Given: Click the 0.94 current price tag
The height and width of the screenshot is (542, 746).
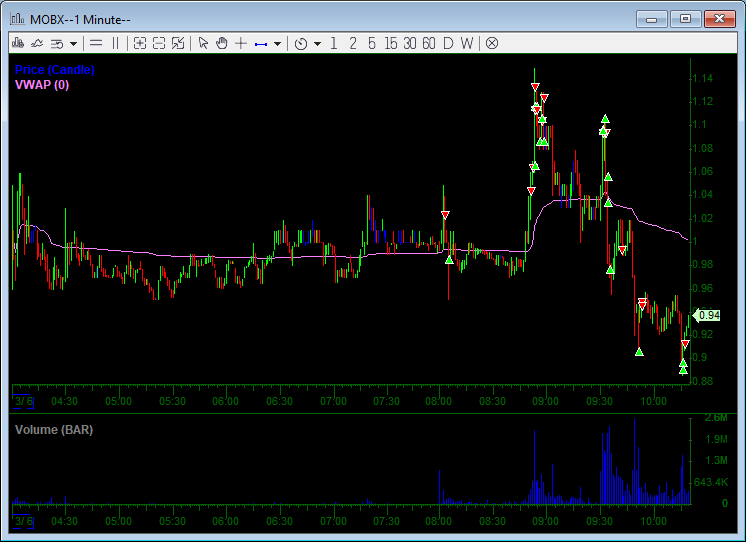Looking at the screenshot, I should (707, 315).
